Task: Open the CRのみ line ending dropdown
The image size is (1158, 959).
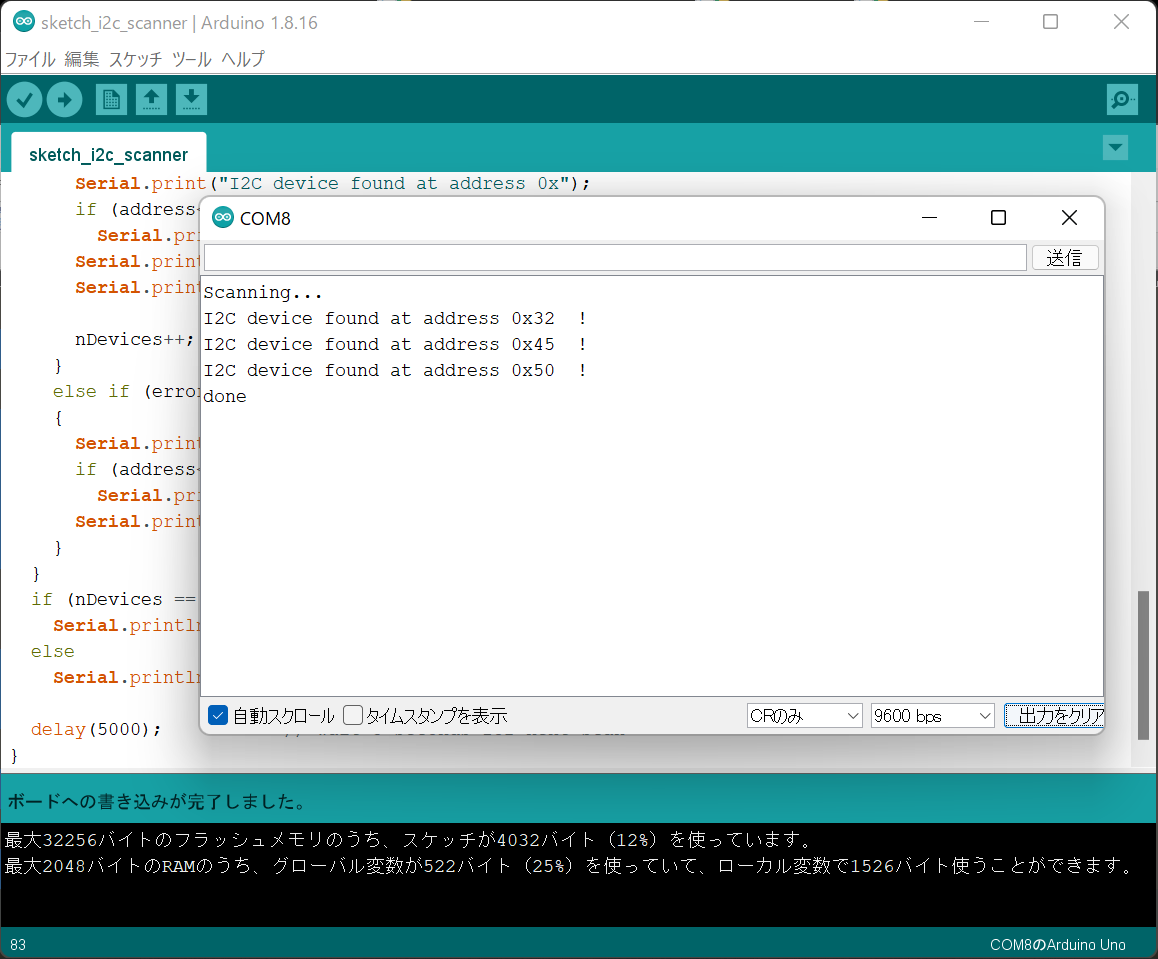Action: click(x=804, y=716)
